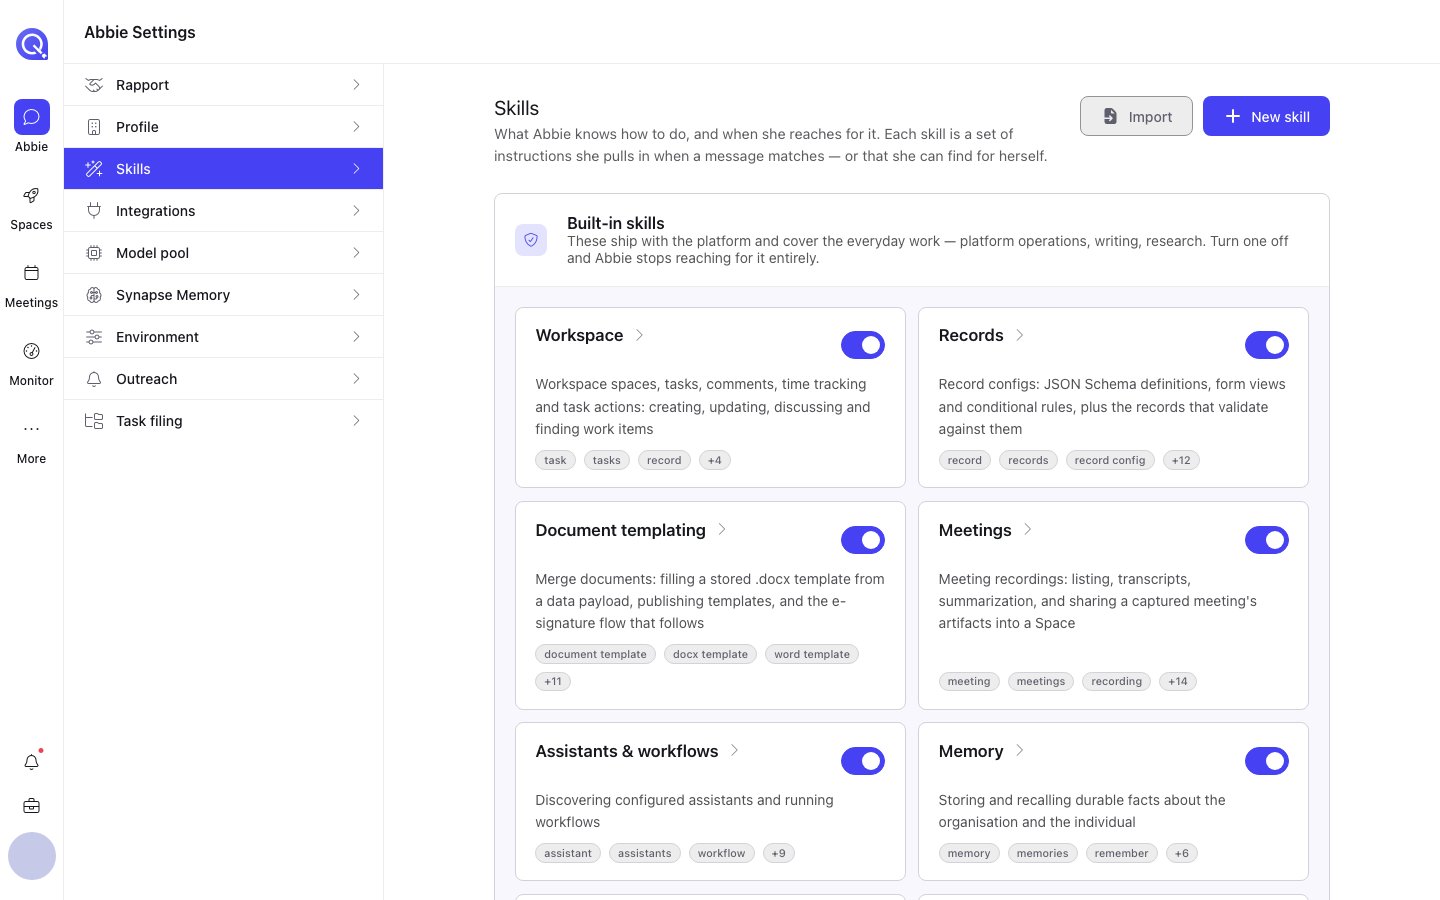Screen dimensions: 1440x900
Task: Click the Synapse Memory brain icon
Action: pyautogui.click(x=94, y=295)
